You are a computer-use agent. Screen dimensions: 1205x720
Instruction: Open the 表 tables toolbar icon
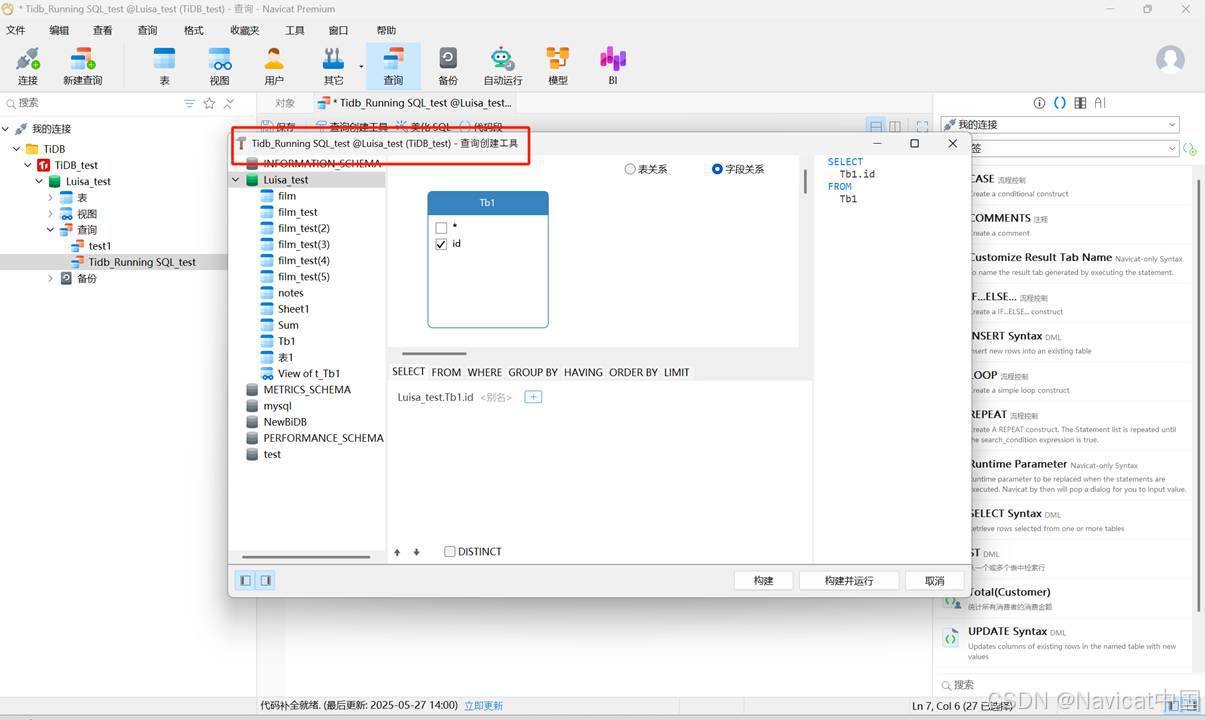[x=164, y=66]
